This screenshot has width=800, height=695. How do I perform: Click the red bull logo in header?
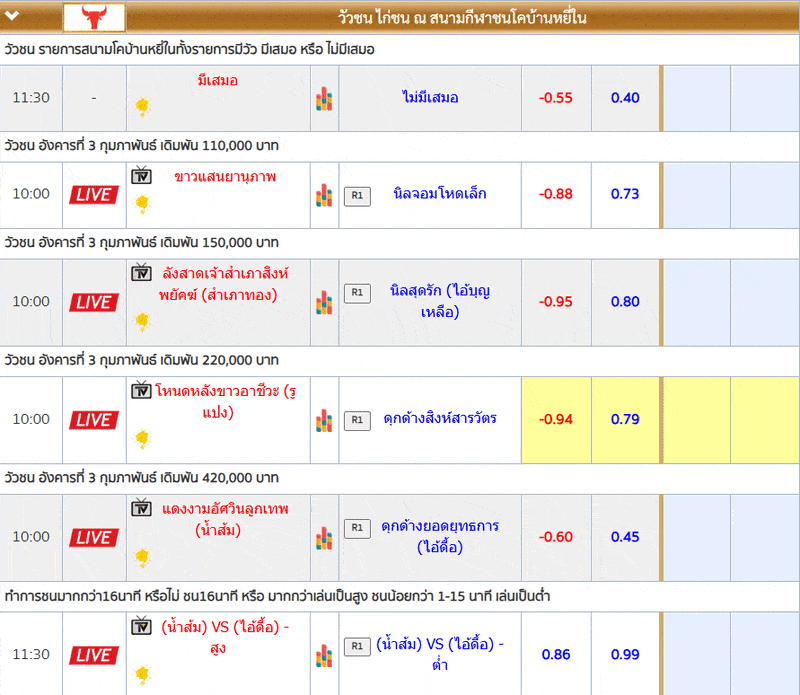click(x=94, y=17)
